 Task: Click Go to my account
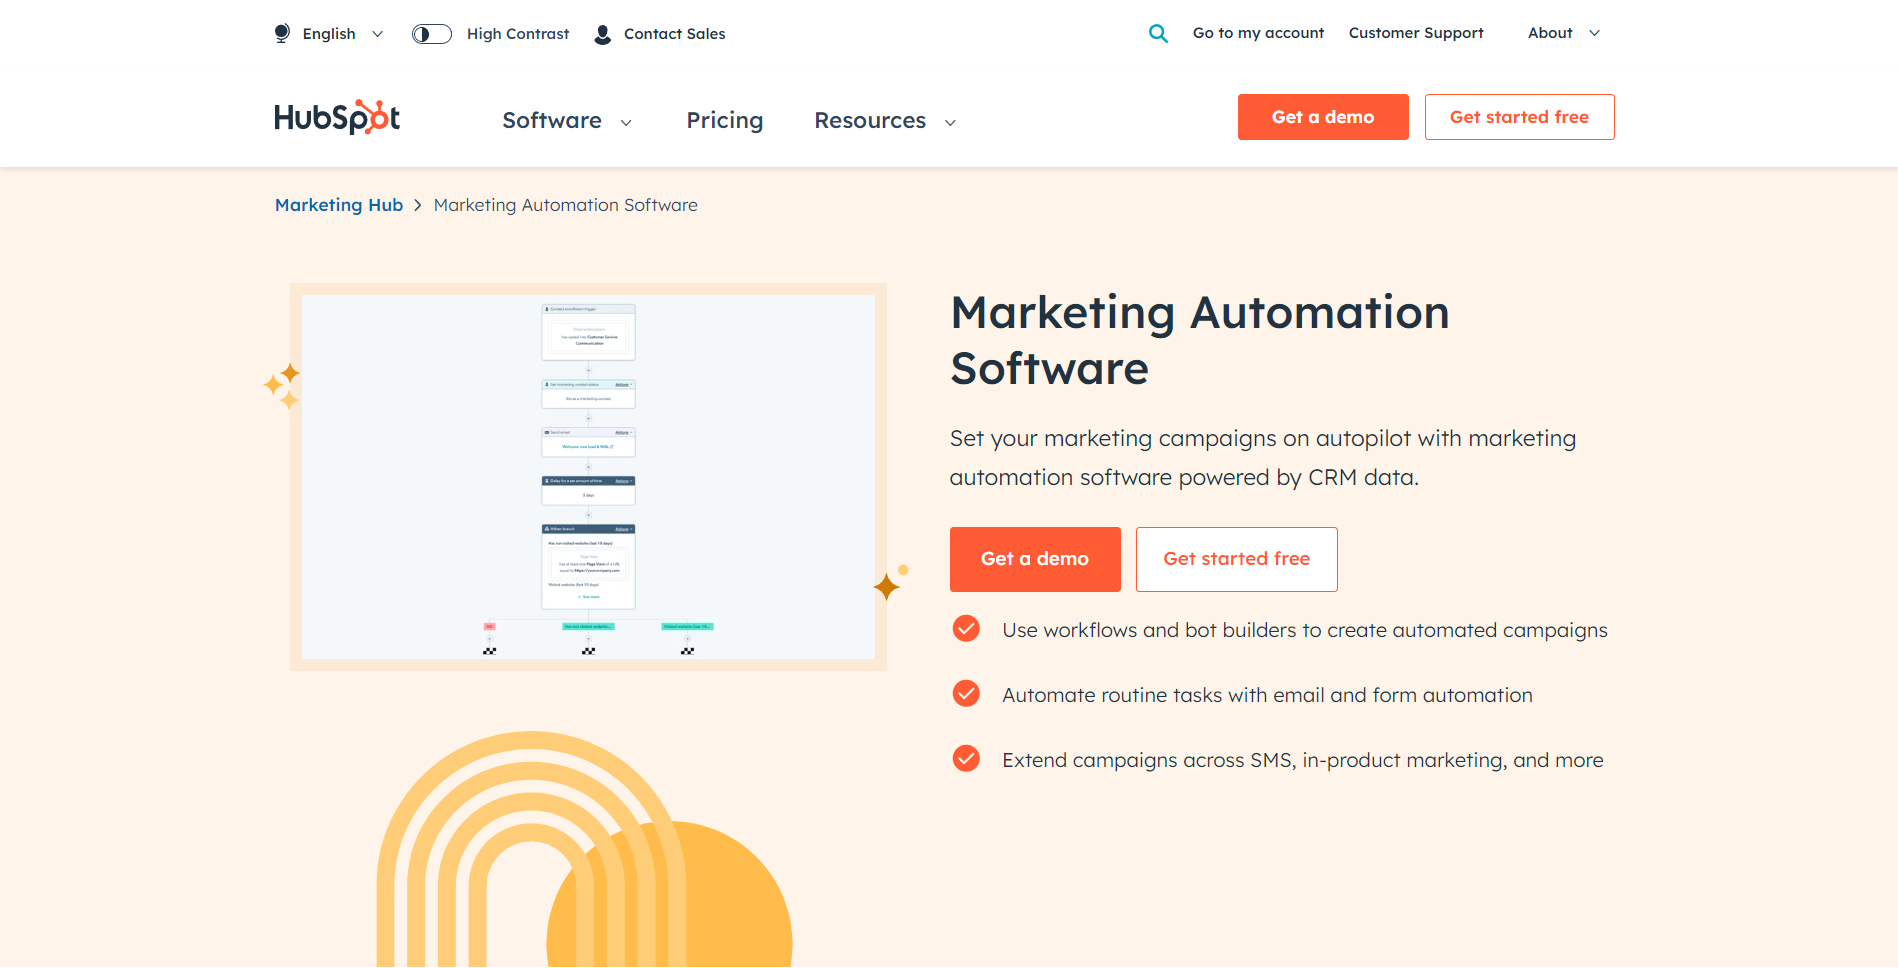click(x=1257, y=32)
